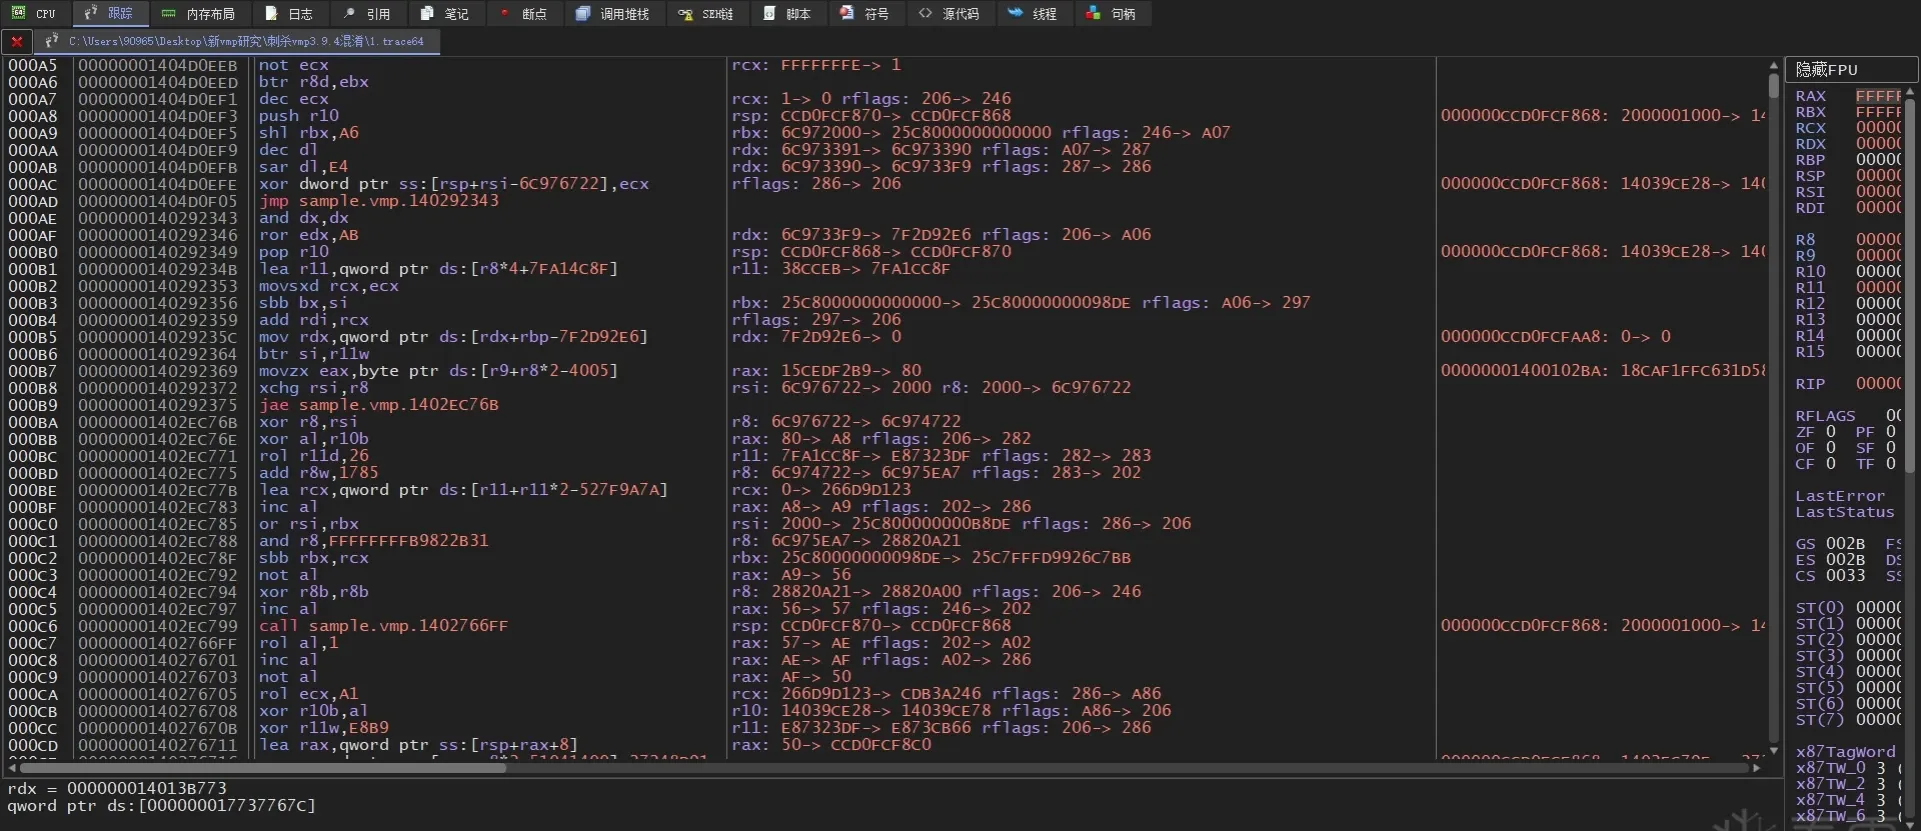The height and width of the screenshot is (831, 1921).
Task: Click the SEH chain tab's icon
Action: coord(685,14)
